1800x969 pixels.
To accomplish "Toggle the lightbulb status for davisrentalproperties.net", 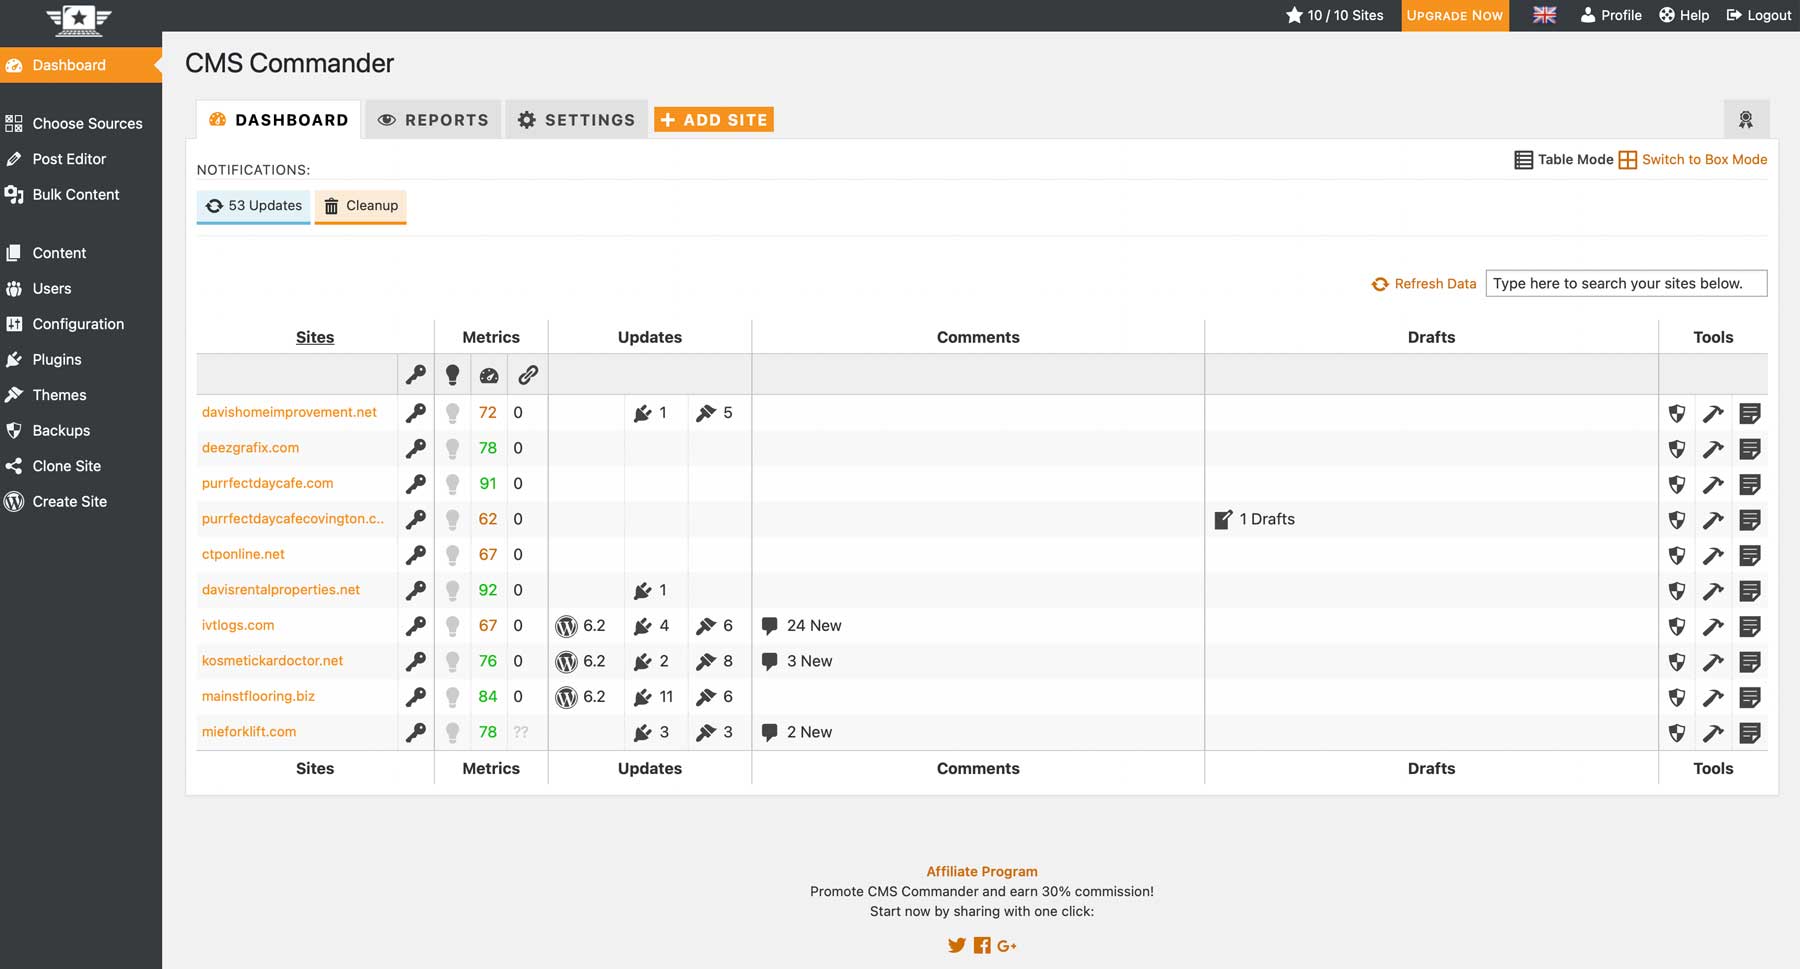I will tap(454, 590).
